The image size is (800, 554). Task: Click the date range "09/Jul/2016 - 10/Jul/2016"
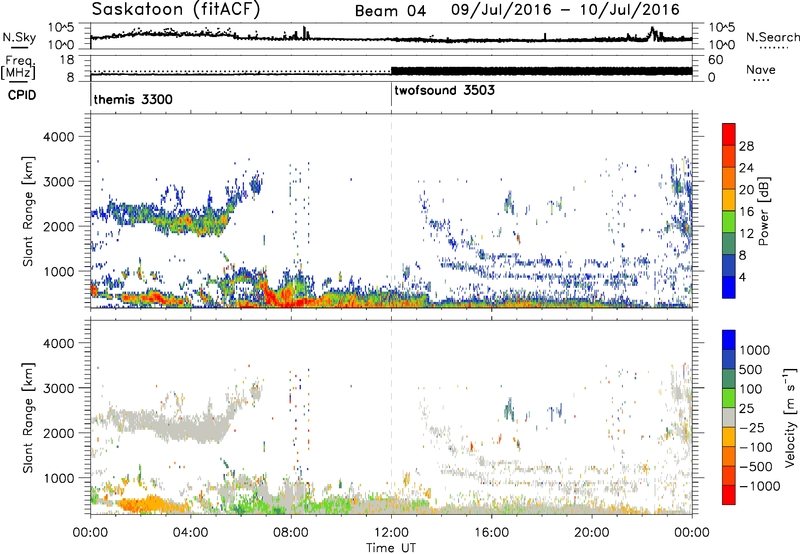click(x=565, y=10)
